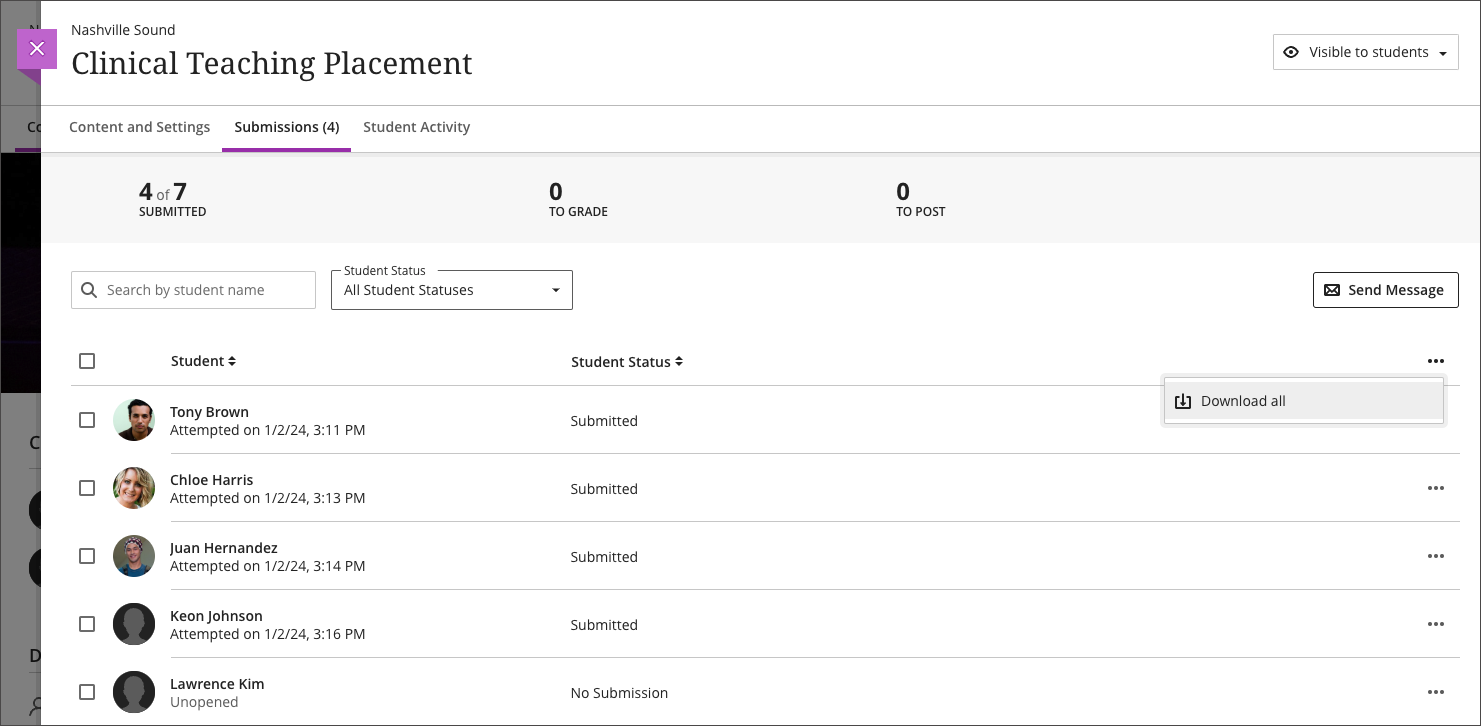The image size is (1481, 726).
Task: Check Tony Brown's selection checkbox
Action: [87, 420]
